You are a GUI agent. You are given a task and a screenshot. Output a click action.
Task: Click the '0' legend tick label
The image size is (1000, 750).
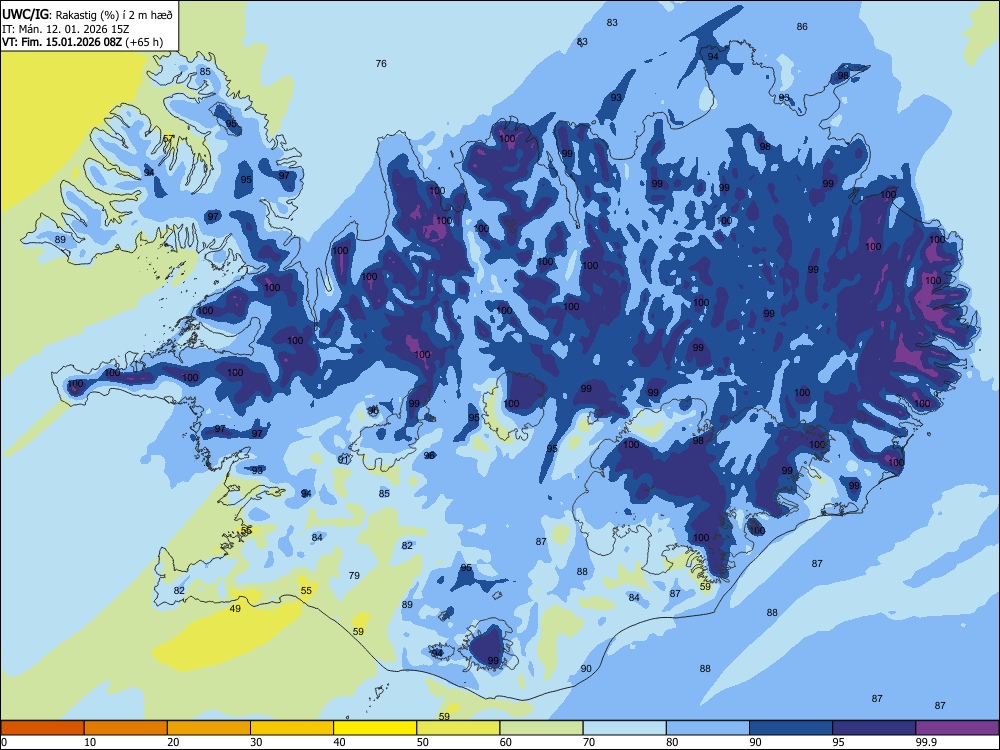click(4, 742)
